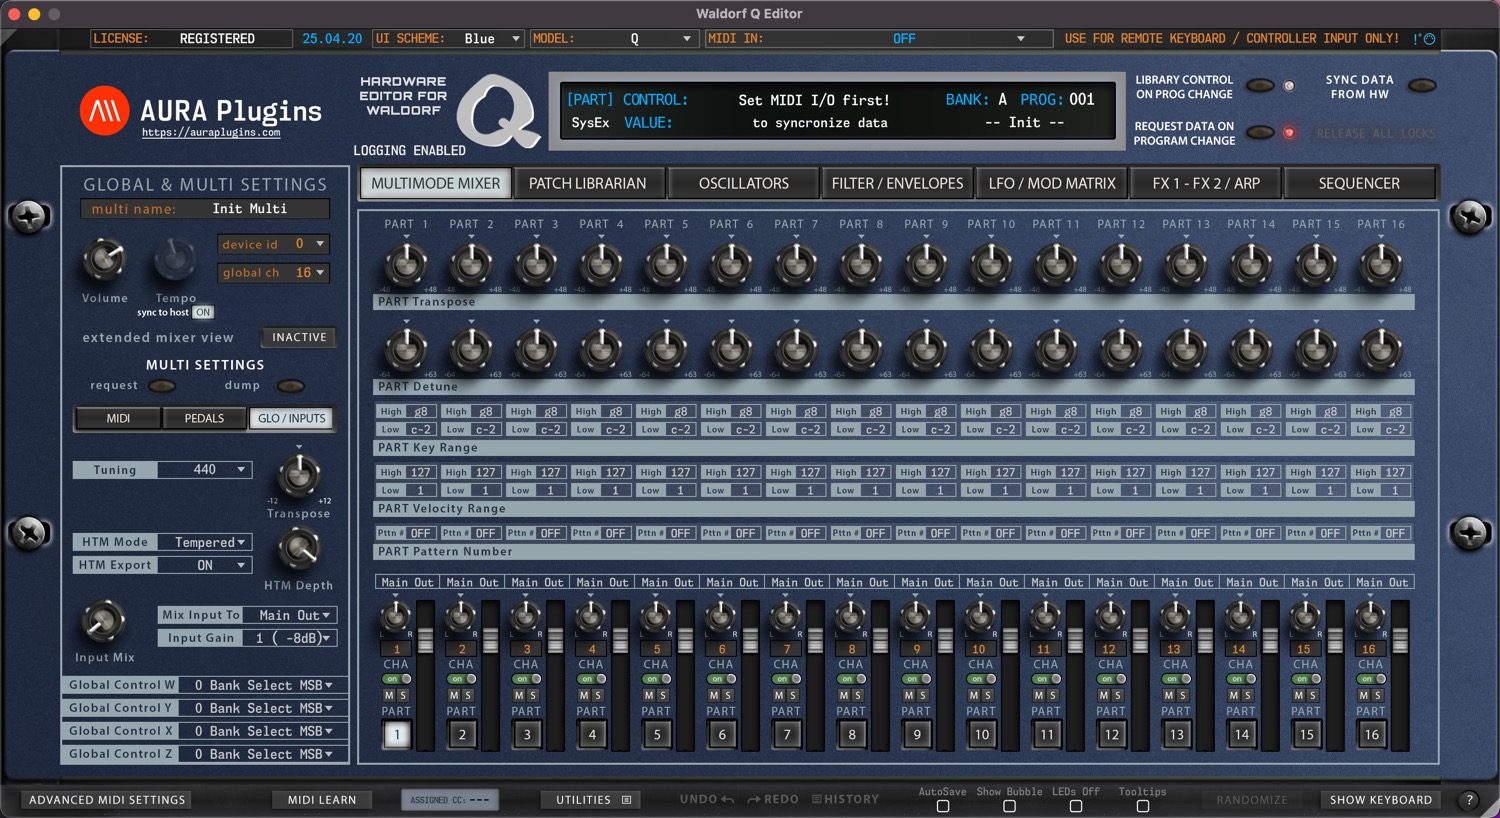Click the HTM Depth knob
The width and height of the screenshot is (1500, 818).
[298, 549]
